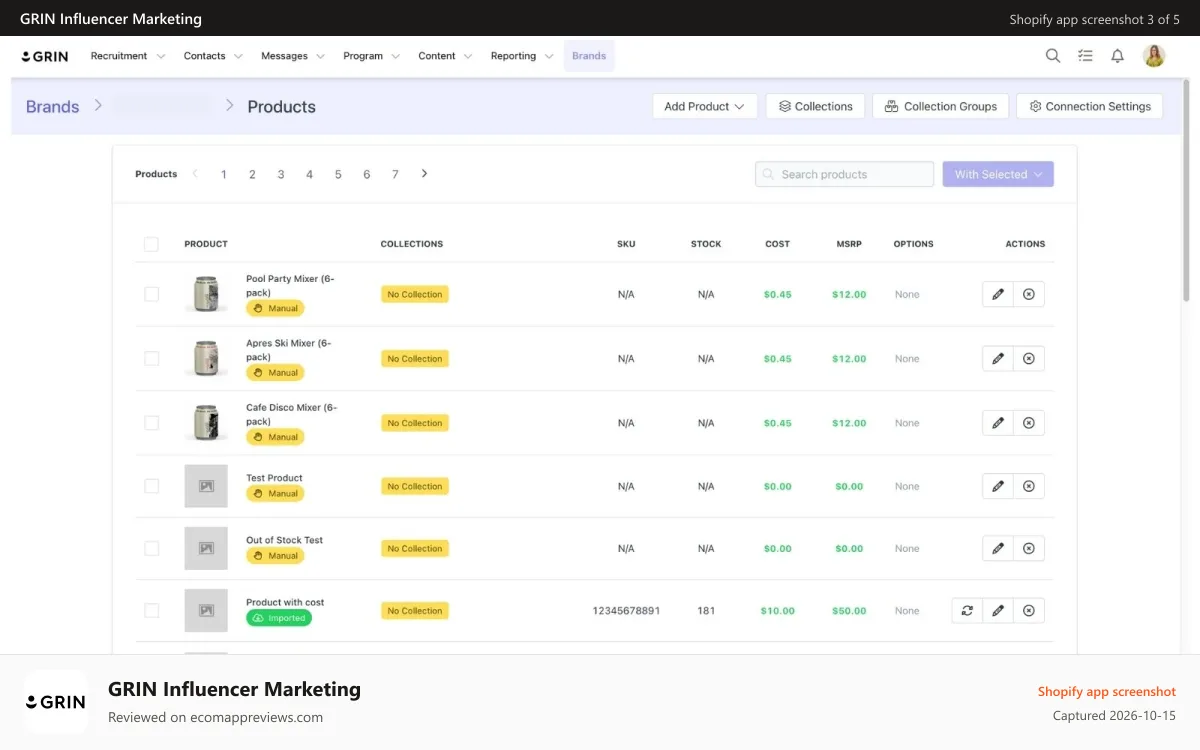Edit Apres Ski Mixer with pencil icon
The image size is (1200, 750).
tap(998, 358)
